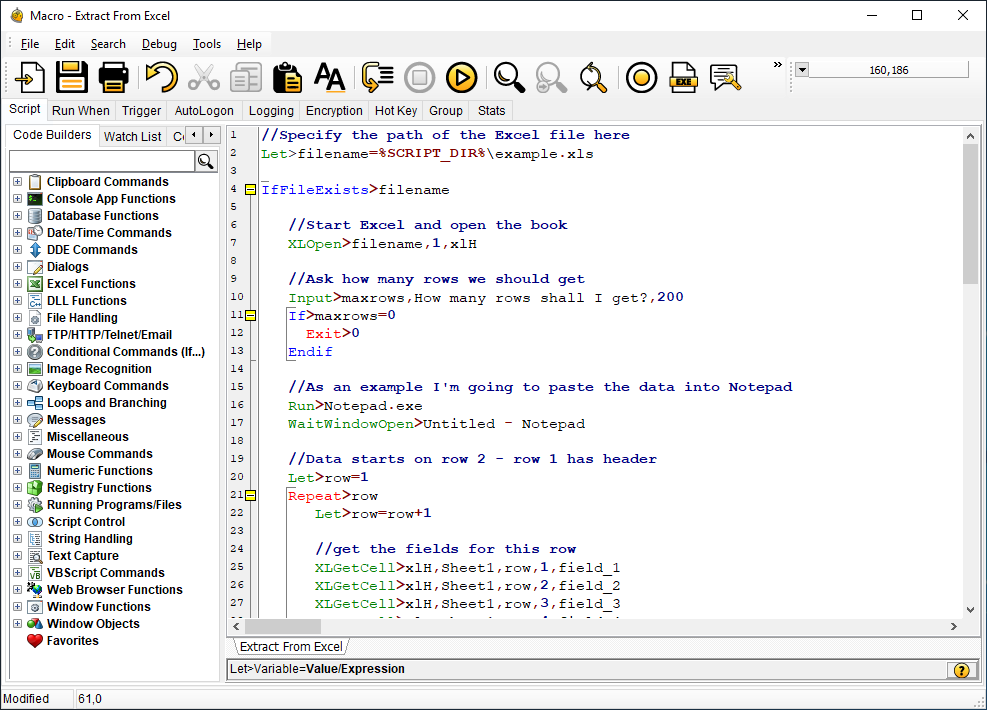Compile the script to EXE
Screen dimensions: 987x710
[683, 77]
